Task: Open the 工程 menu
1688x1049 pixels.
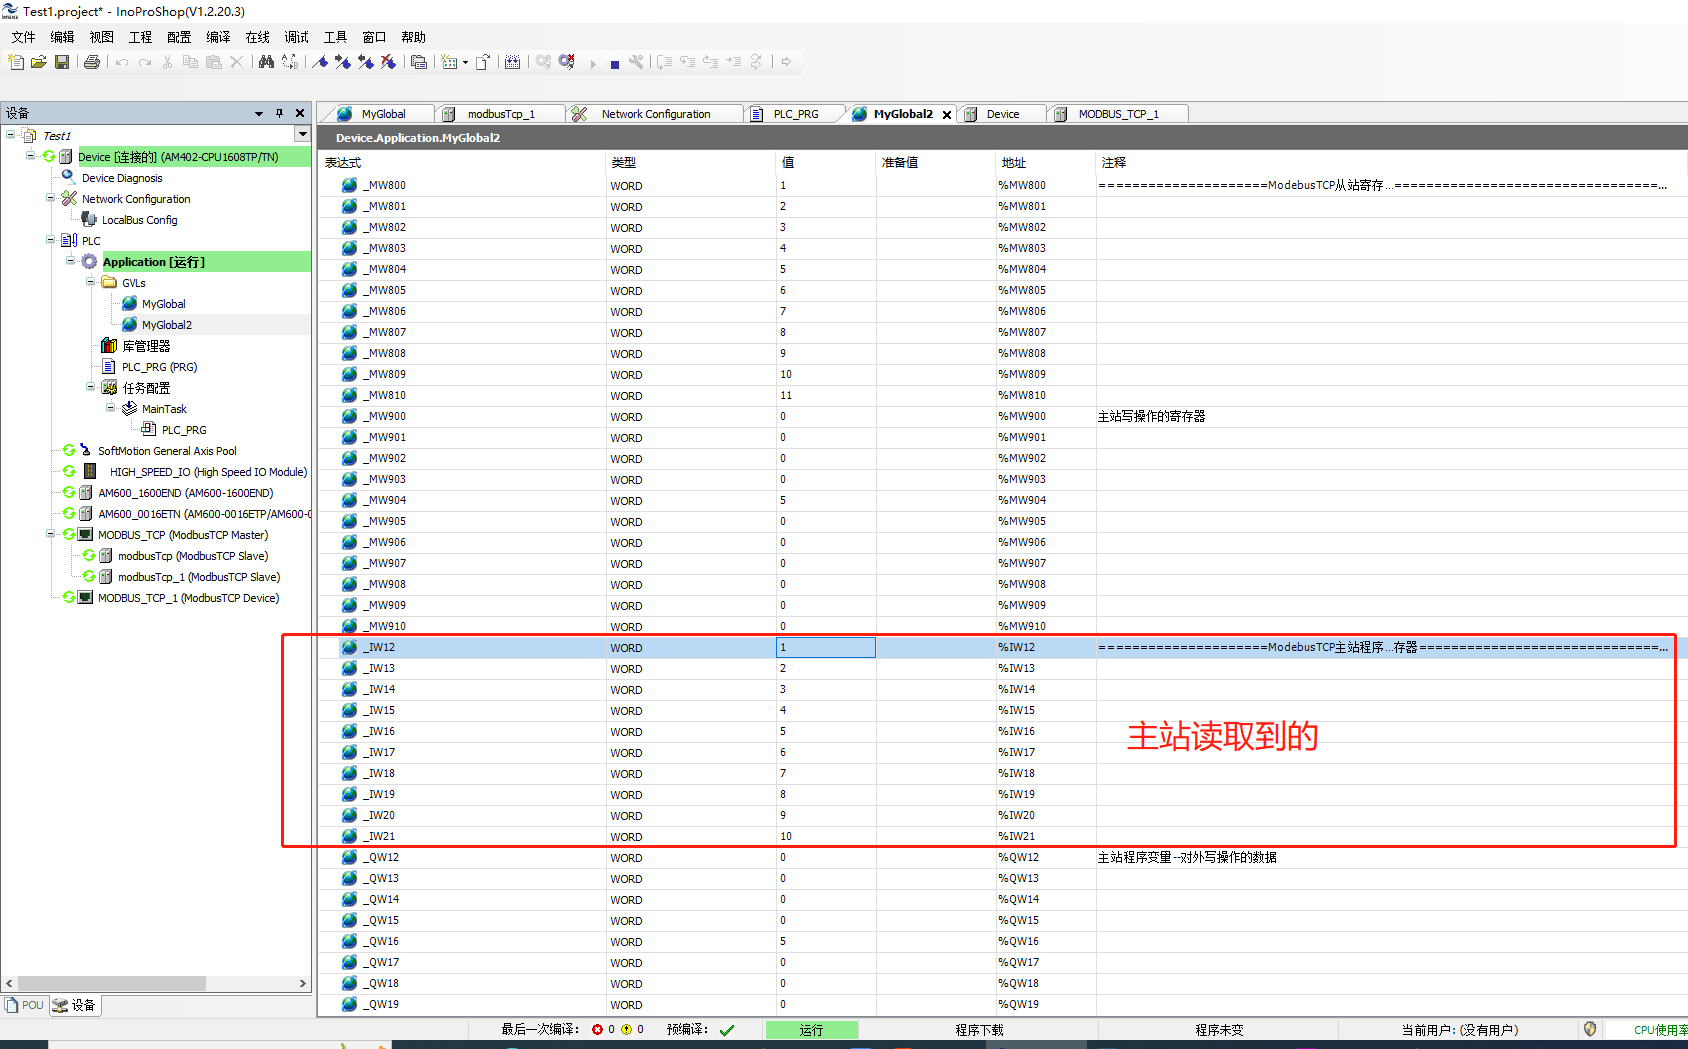Action: click(x=140, y=37)
